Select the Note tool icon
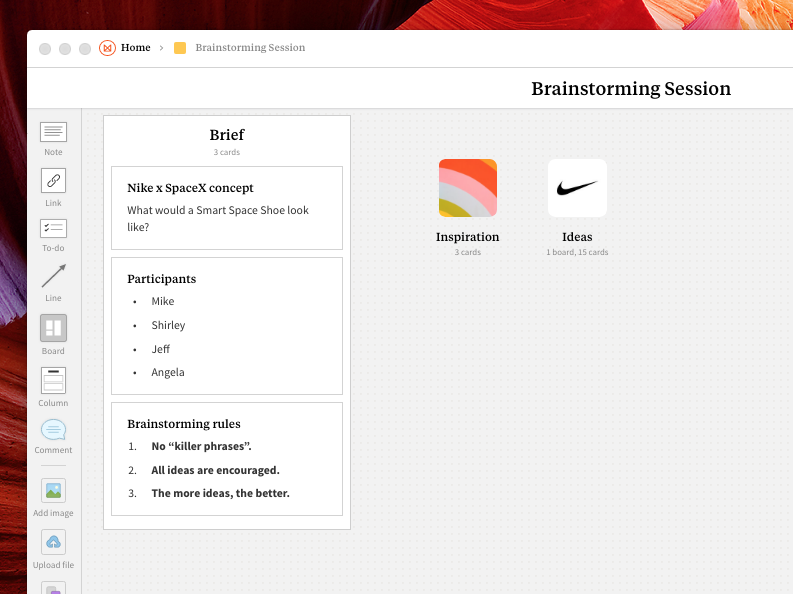Image resolution: width=793 pixels, height=594 pixels. tap(53, 132)
